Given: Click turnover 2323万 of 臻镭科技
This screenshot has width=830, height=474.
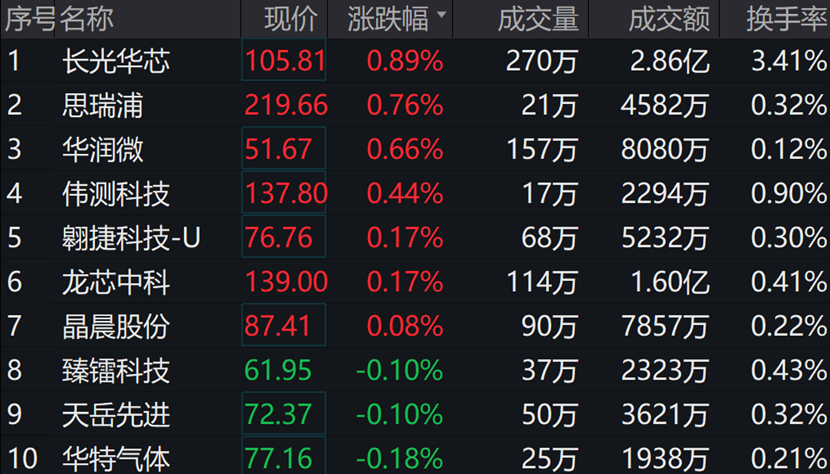Looking at the screenshot, I should (x=665, y=370).
